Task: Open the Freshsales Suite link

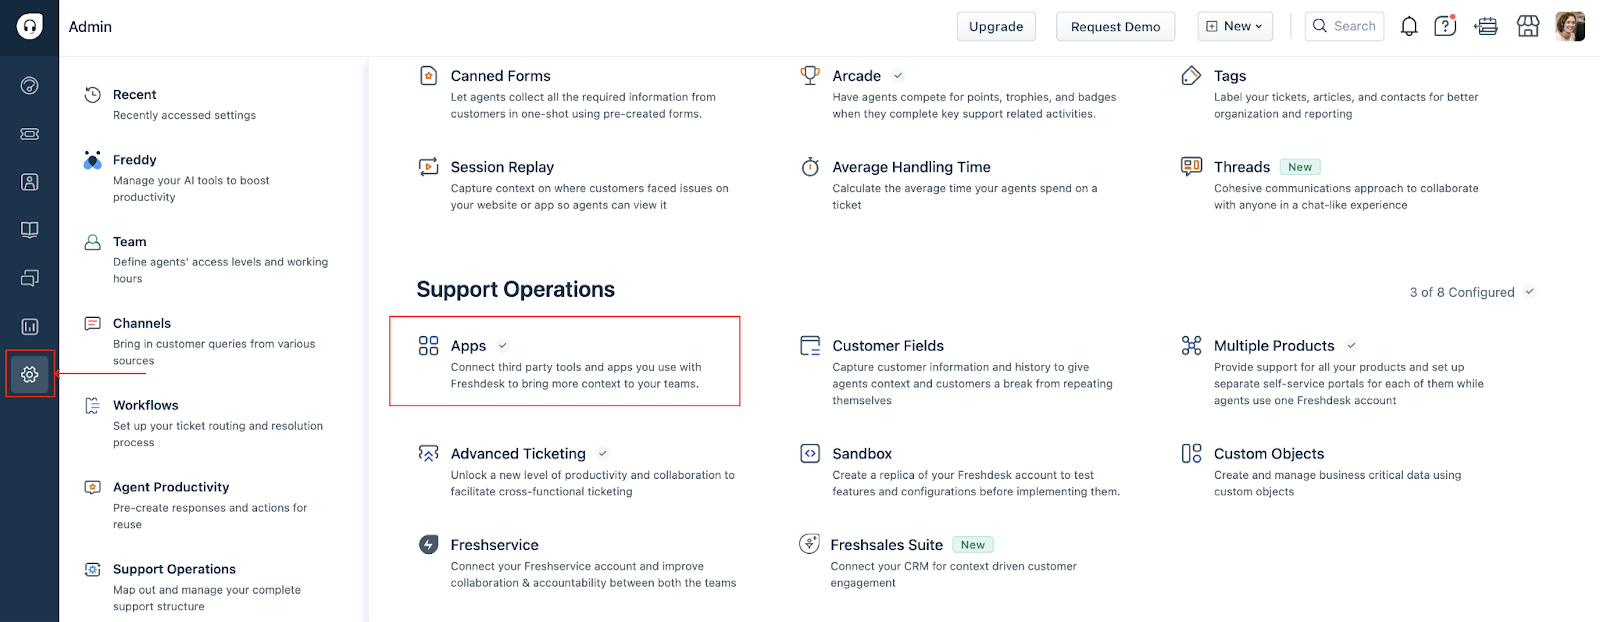Action: (x=887, y=545)
